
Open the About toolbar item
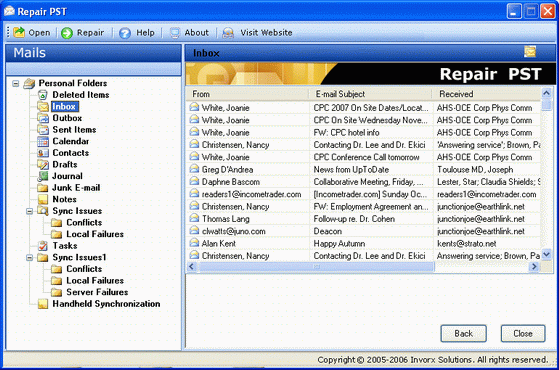(x=189, y=33)
